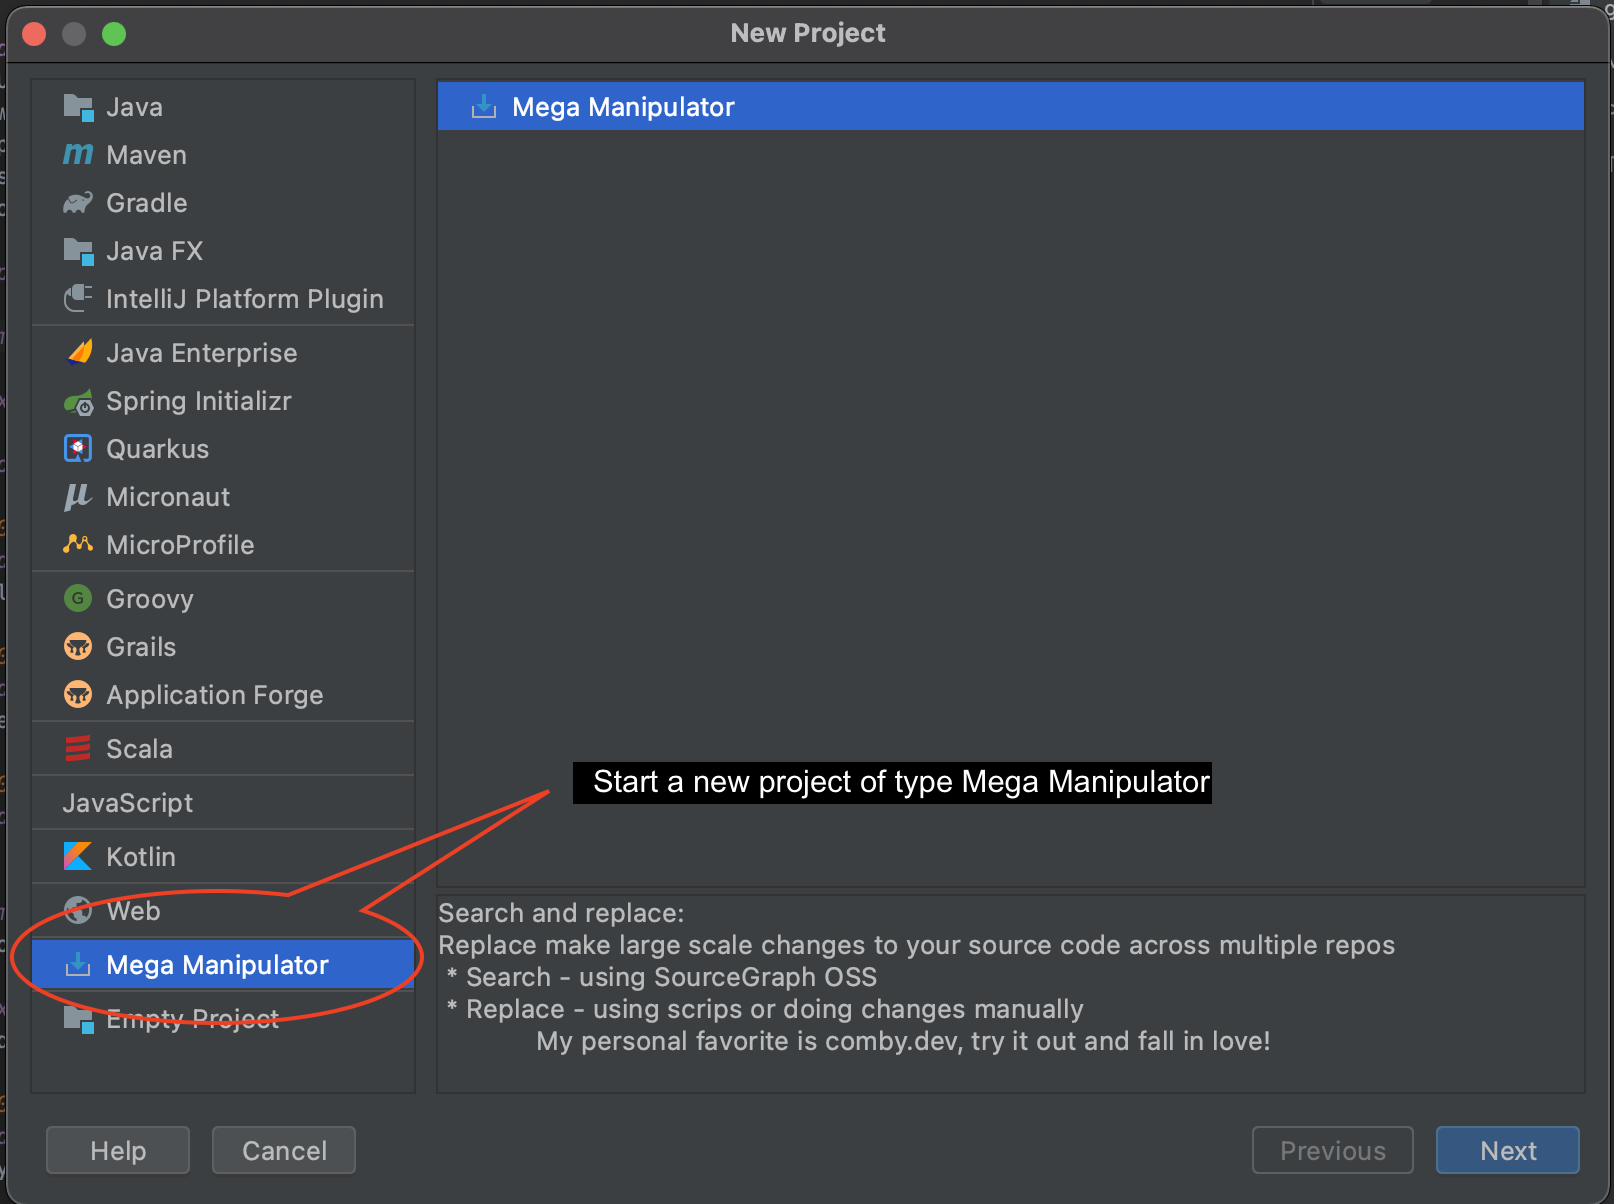
Task: Select the Scala label
Action: tap(140, 749)
